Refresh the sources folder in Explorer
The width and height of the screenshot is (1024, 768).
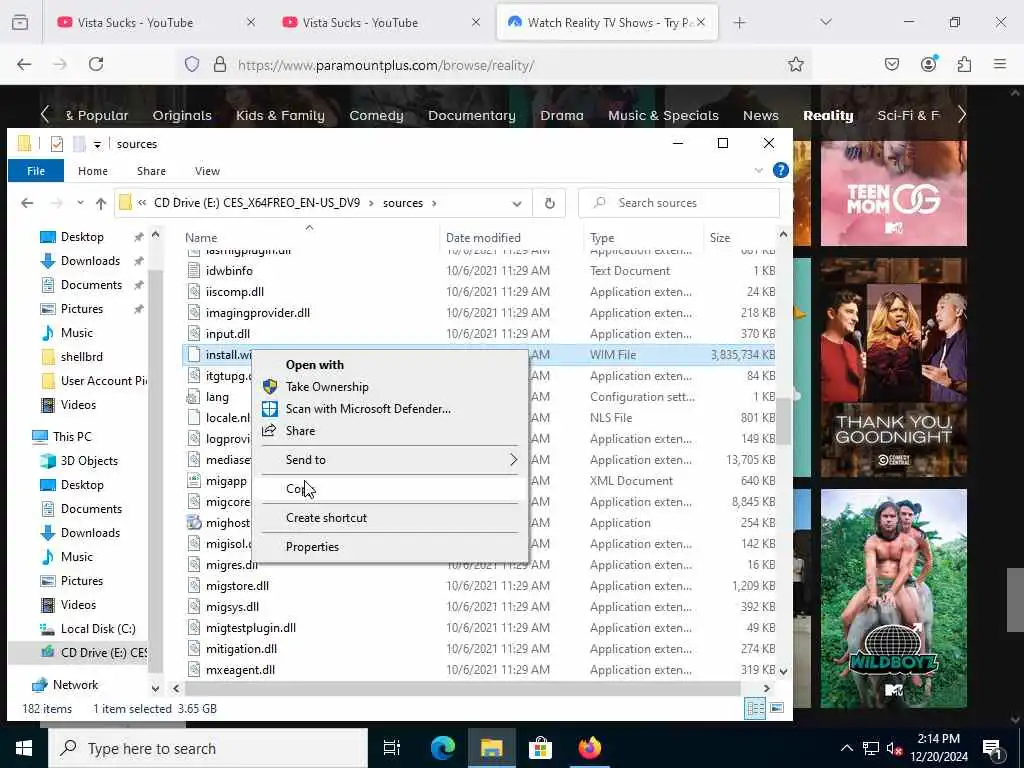[550, 203]
